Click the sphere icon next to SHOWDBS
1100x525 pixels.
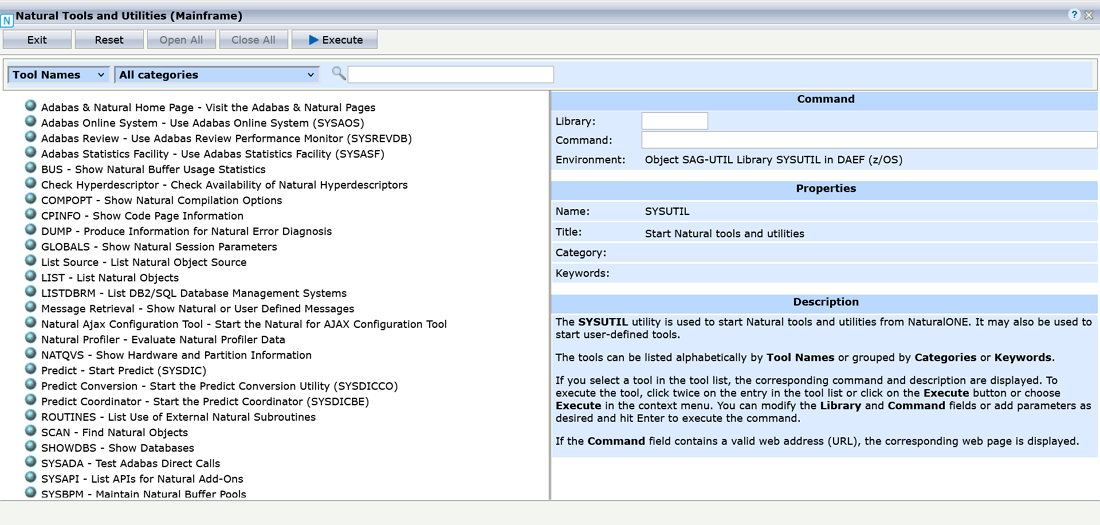click(30, 446)
